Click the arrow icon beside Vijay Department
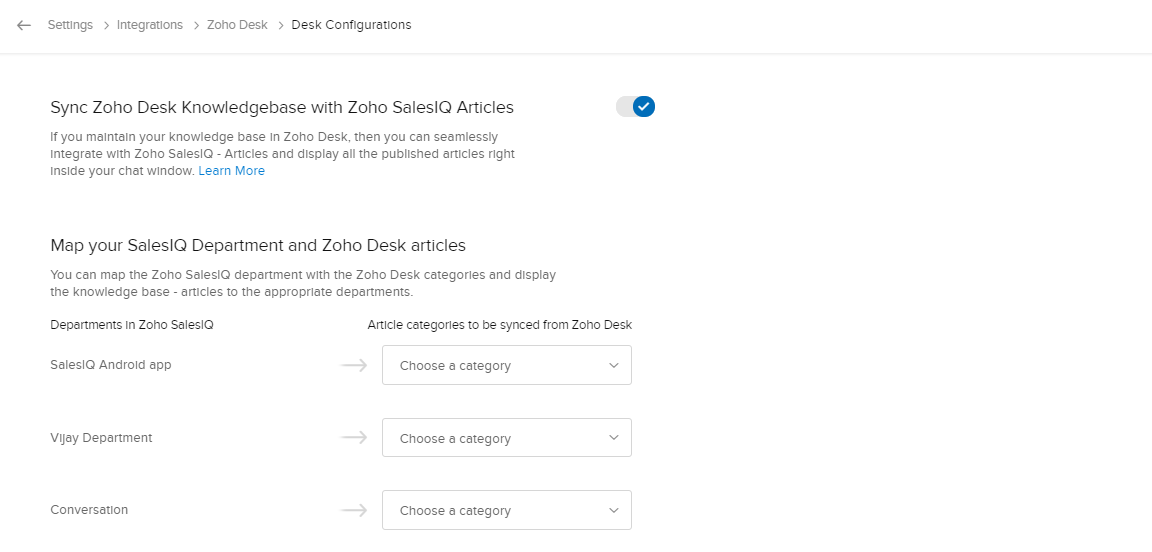 [354, 438]
